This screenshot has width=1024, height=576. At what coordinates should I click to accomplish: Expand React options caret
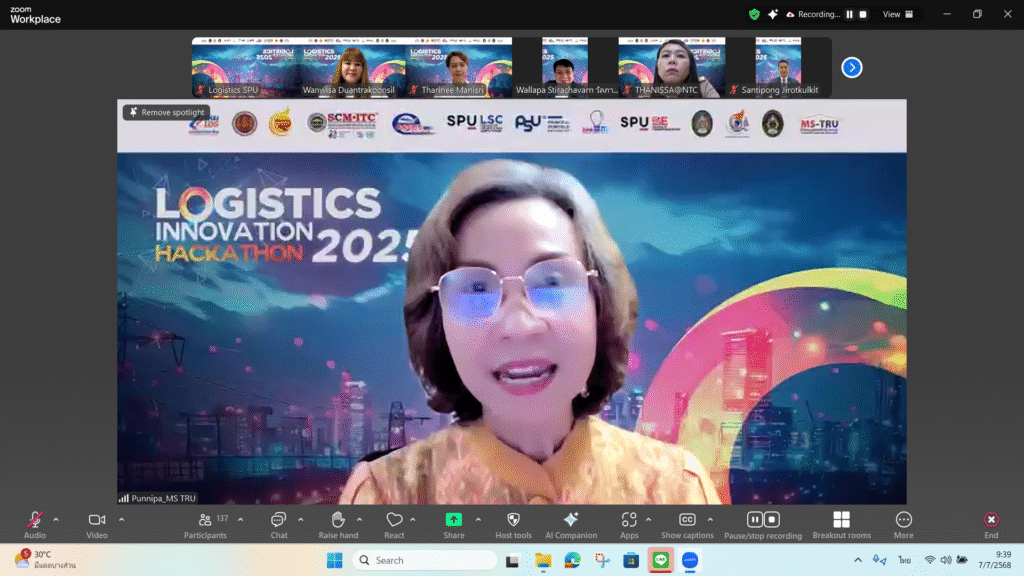[x=413, y=520]
